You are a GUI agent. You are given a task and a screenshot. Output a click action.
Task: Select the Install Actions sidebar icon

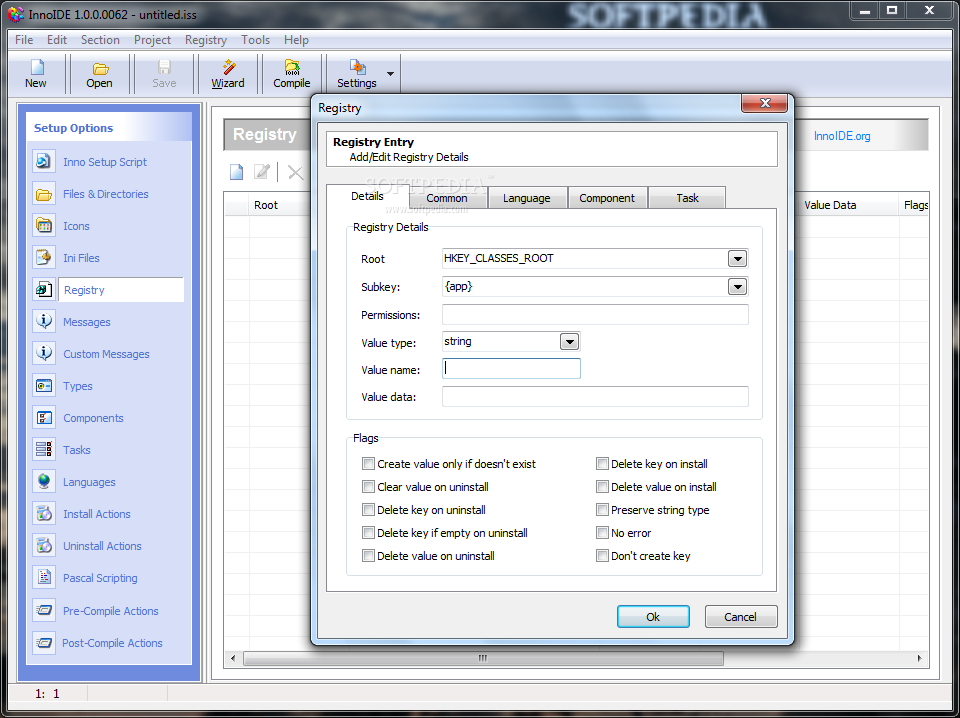pyautogui.click(x=44, y=514)
